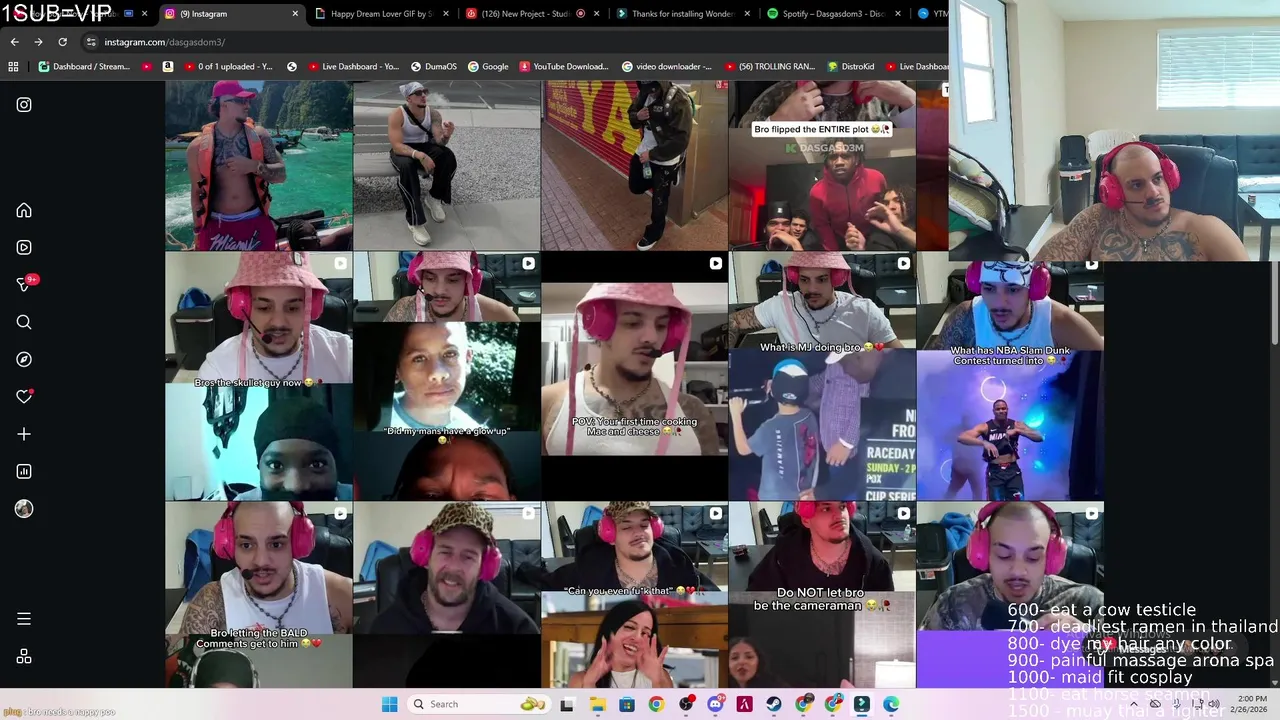The image size is (1280, 720).
Task: Open first time cooking Mac and cheese reel
Action: [x=634, y=376]
